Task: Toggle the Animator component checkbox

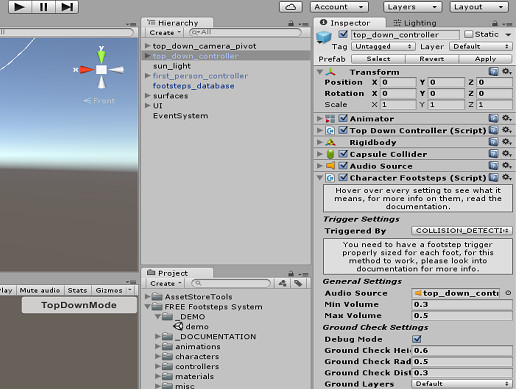Action: 343,118
